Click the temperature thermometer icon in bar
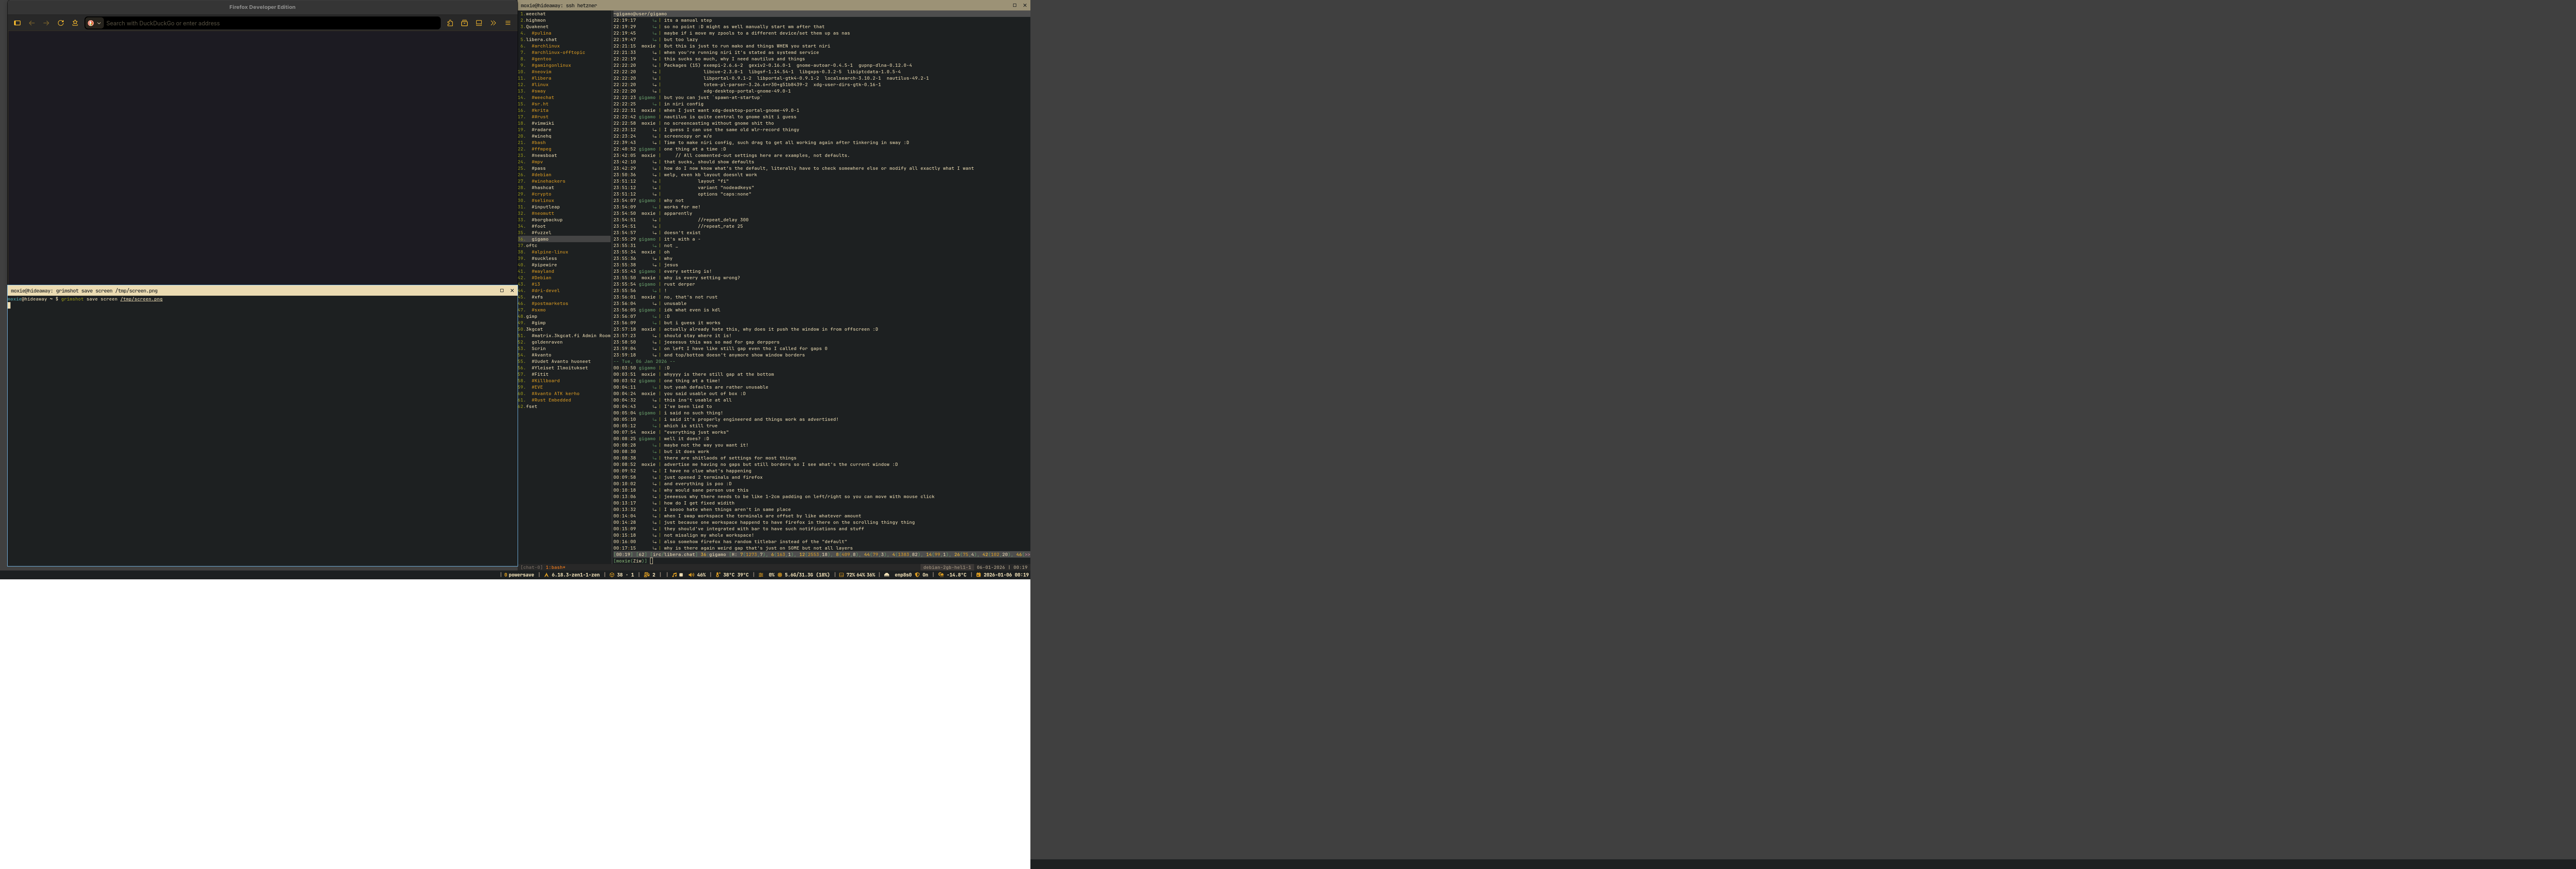Screen dimensions: 2576x869 tap(718, 575)
